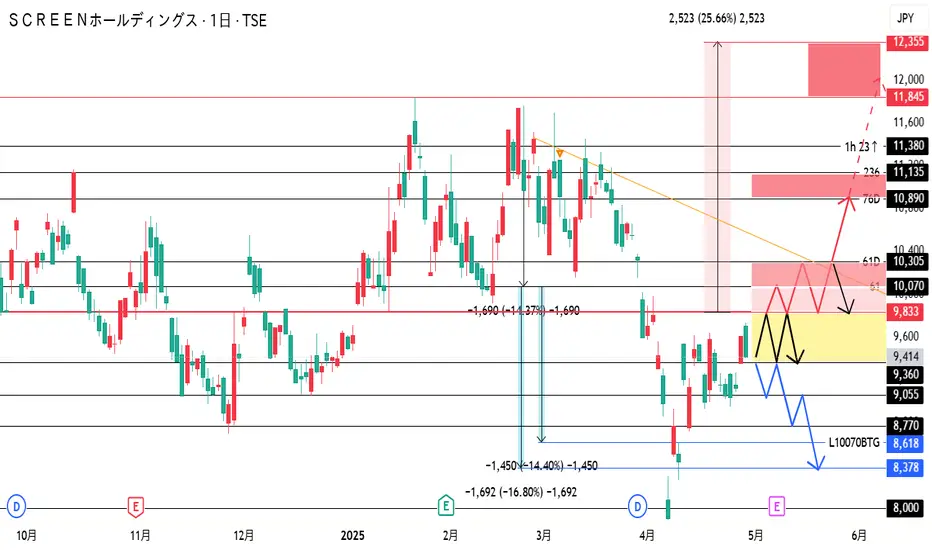Click the 2025 label on time axis
Screen dimensions: 932x550
352,536
